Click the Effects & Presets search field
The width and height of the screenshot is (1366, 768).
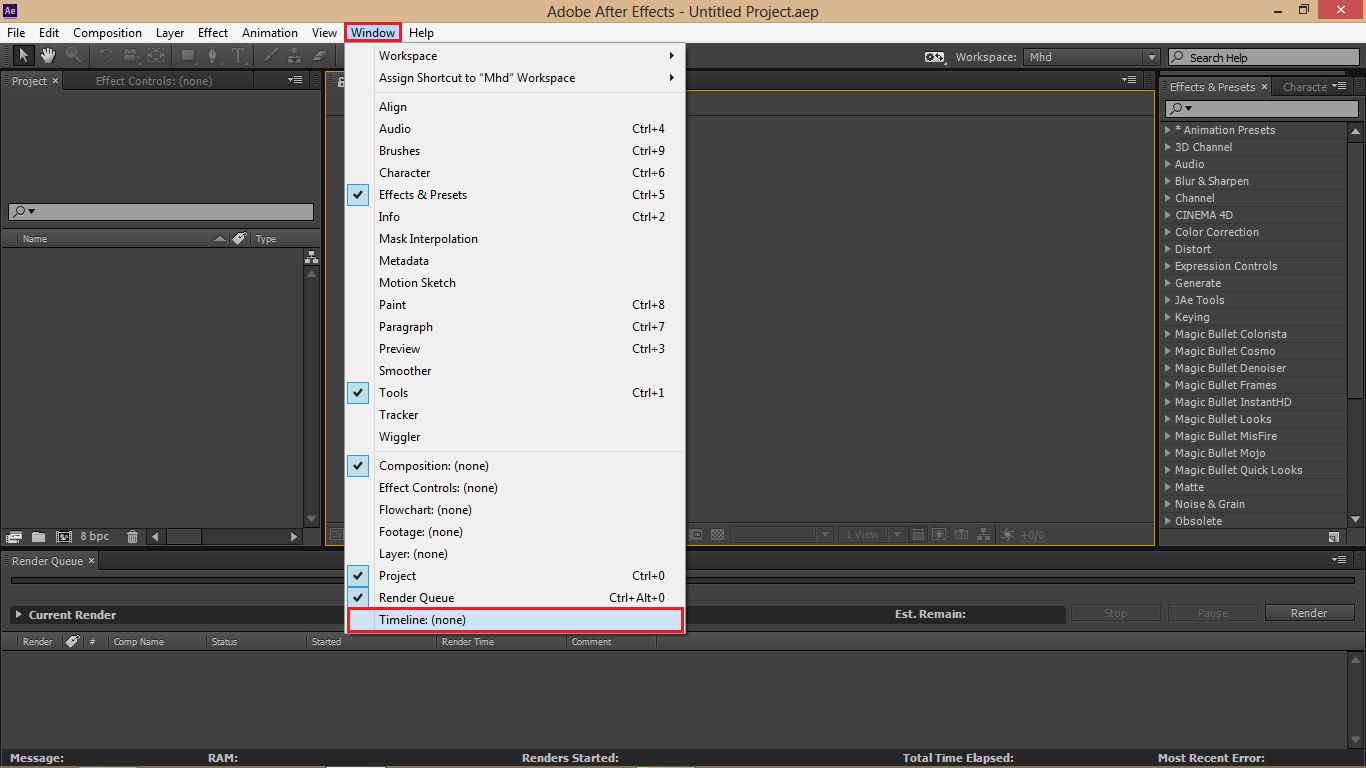(1263, 108)
